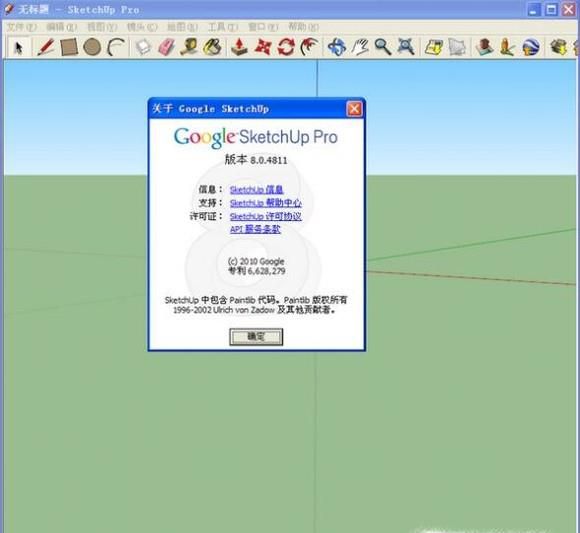This screenshot has height=533, width=580.
Task: Open the 镜头(C) menu
Action: (142, 27)
